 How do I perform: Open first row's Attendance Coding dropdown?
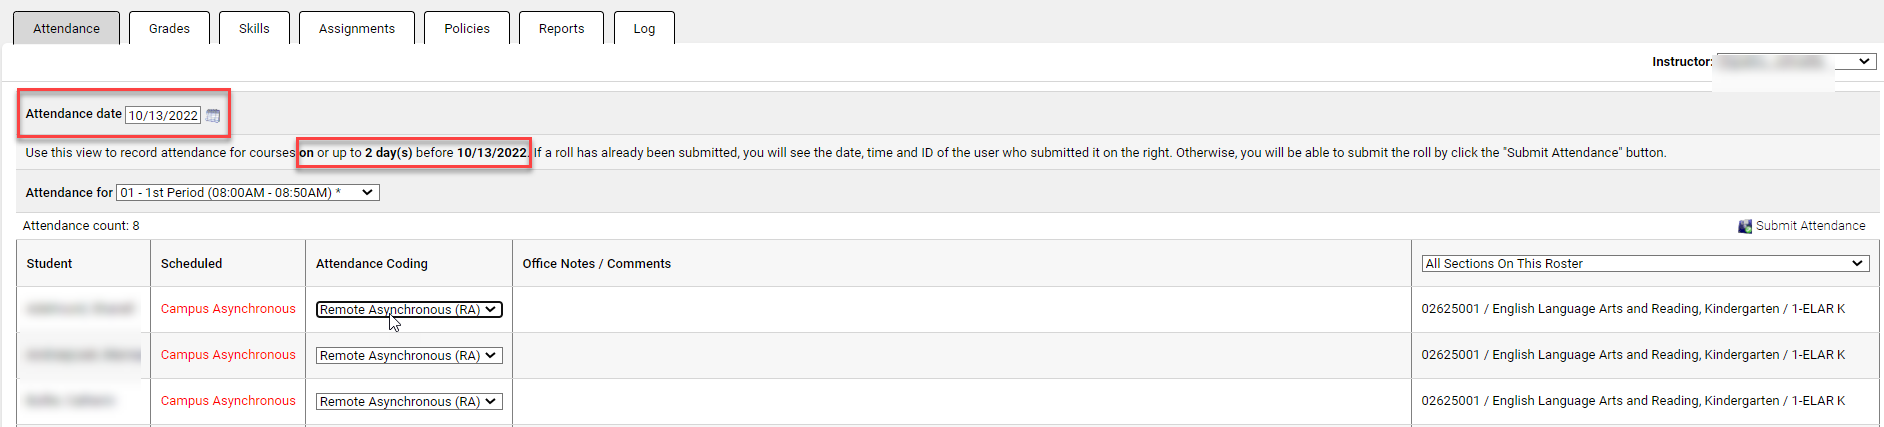409,310
